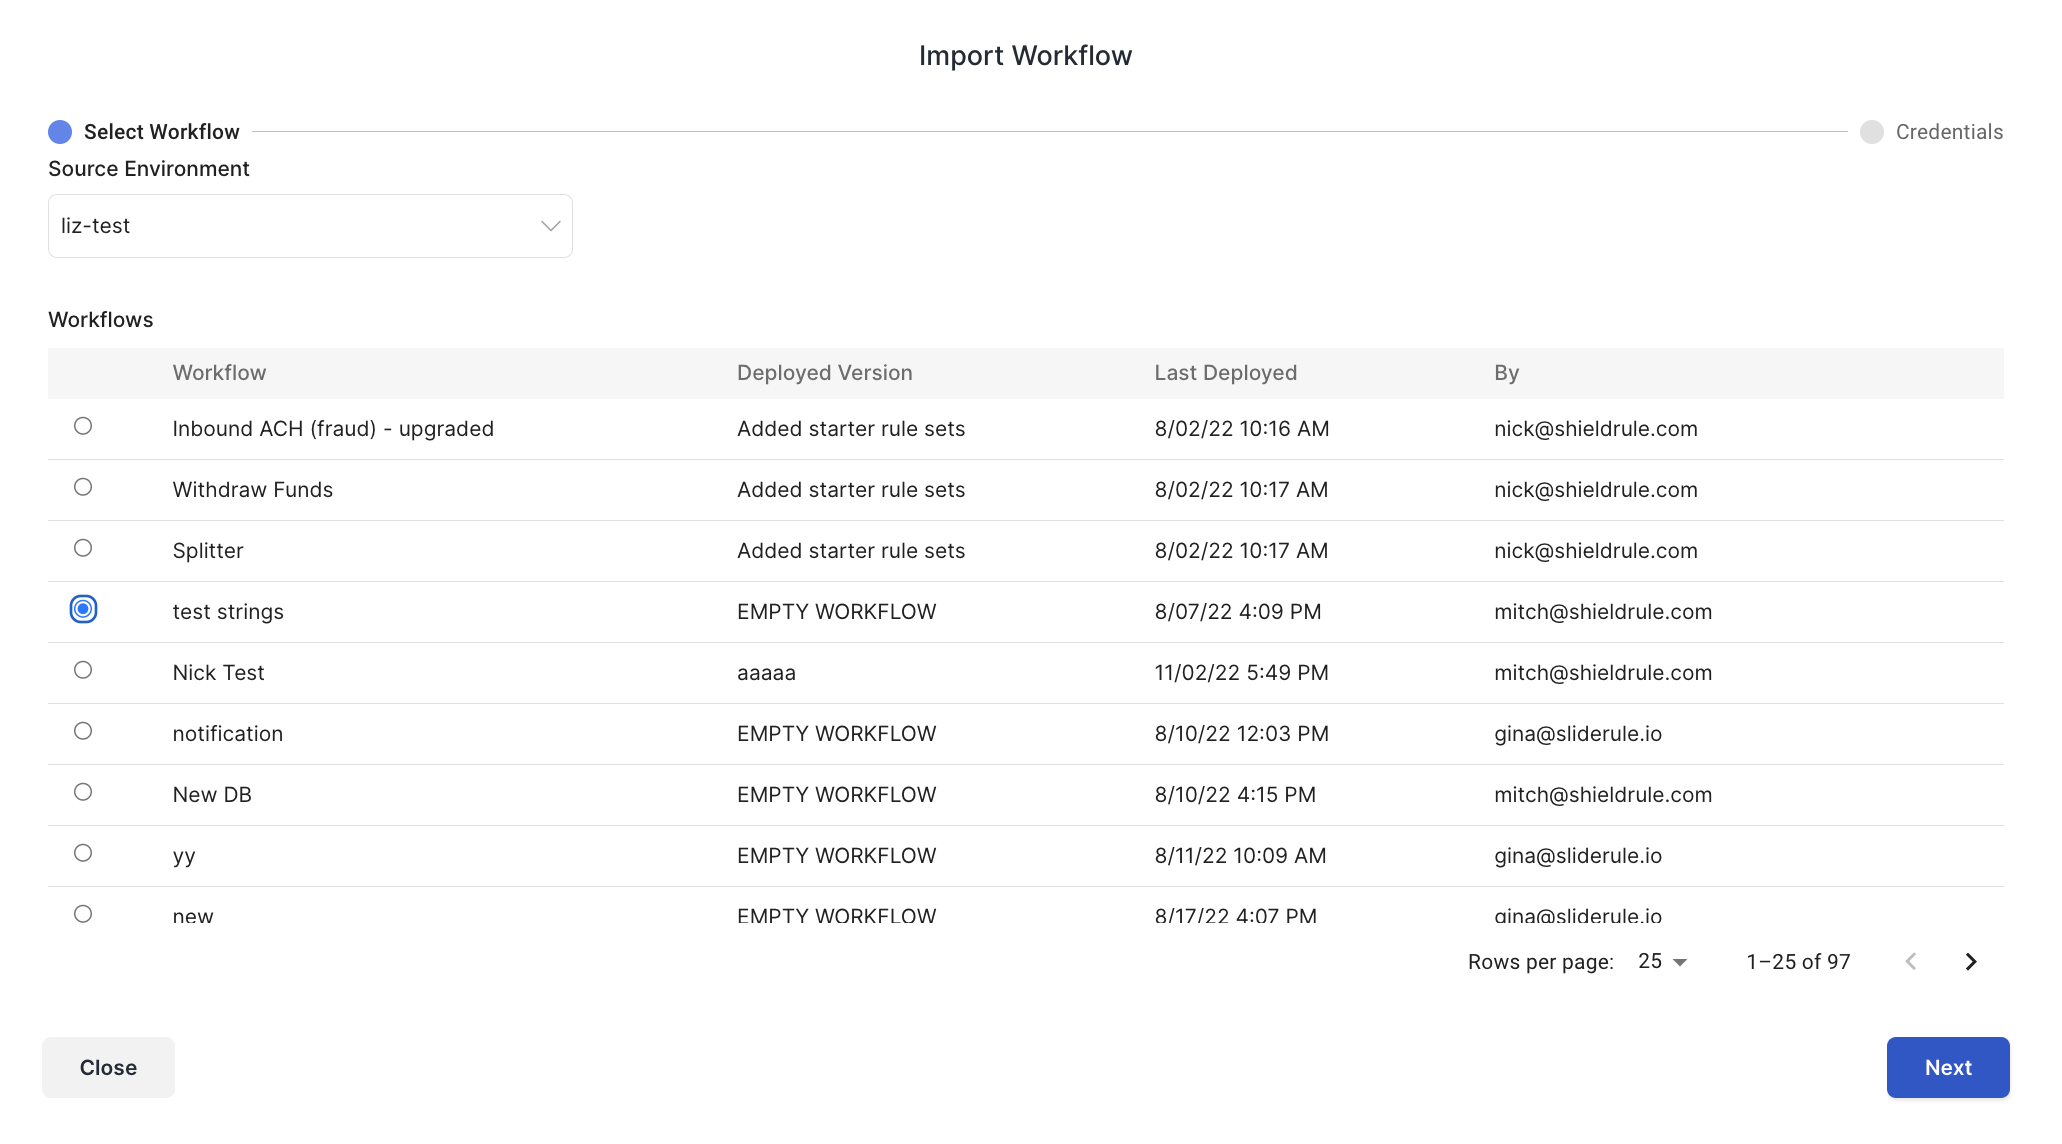Click the Last Deployed column header
The image size is (2062, 1144).
(1225, 373)
